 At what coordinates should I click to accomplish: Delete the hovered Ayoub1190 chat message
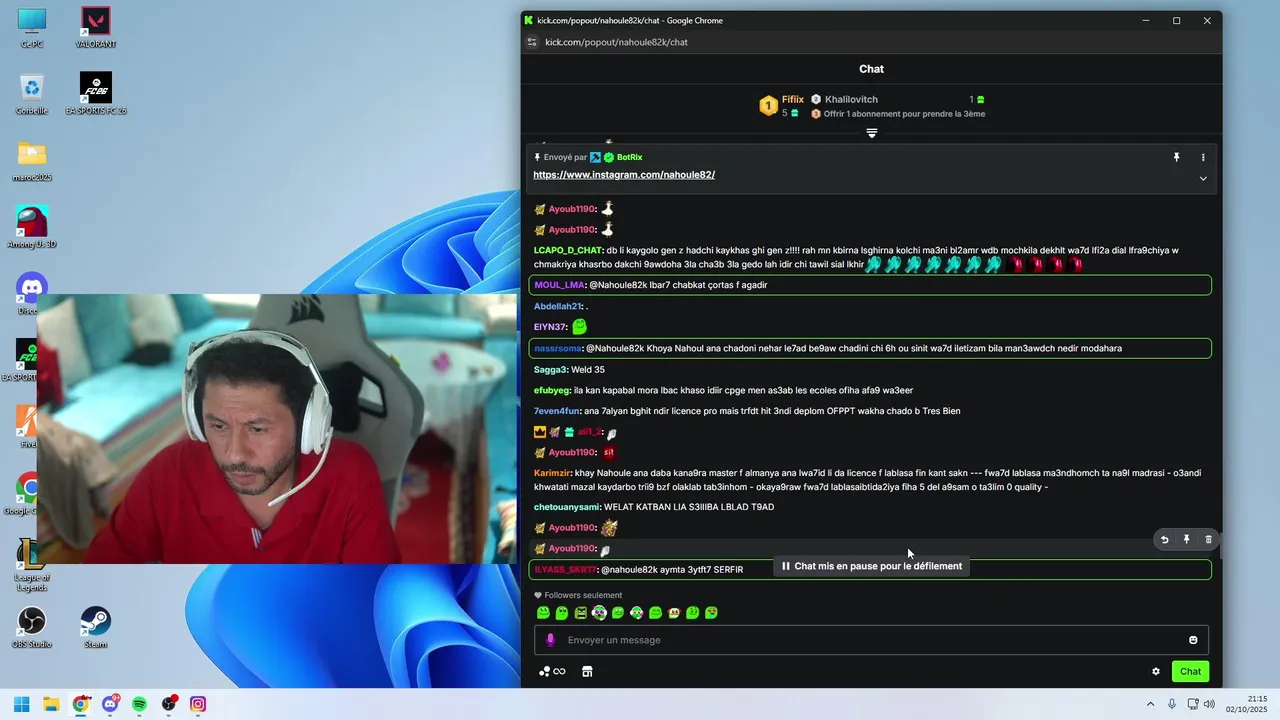1208,540
